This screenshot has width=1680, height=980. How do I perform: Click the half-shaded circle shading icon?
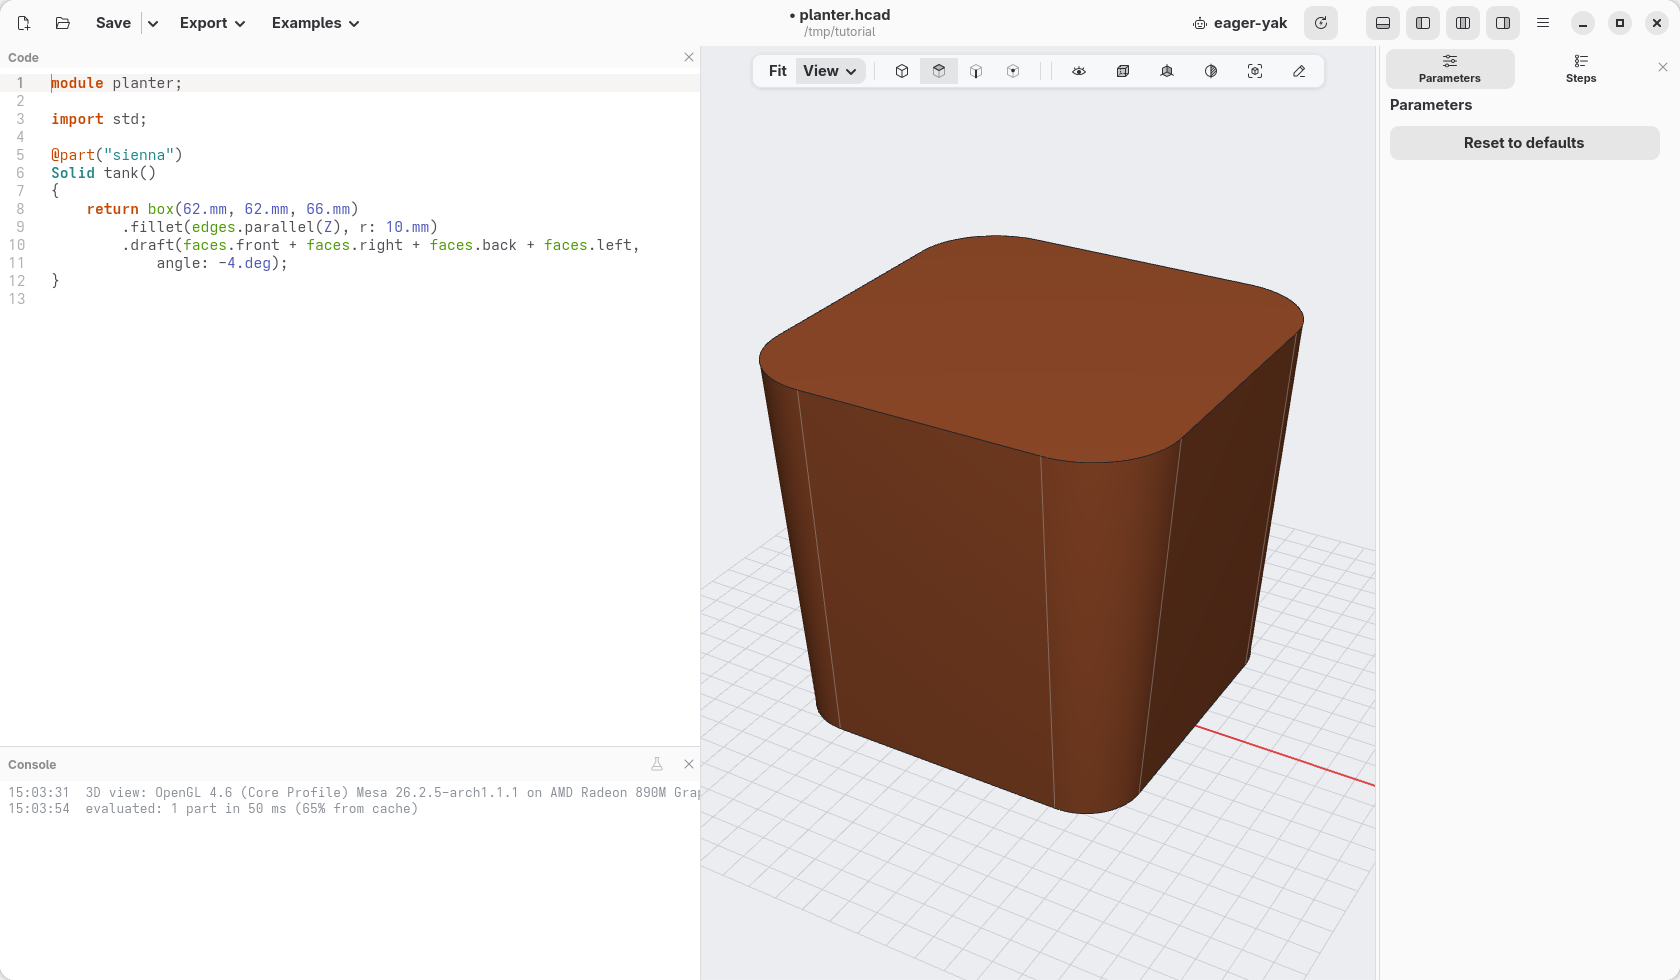1211,71
